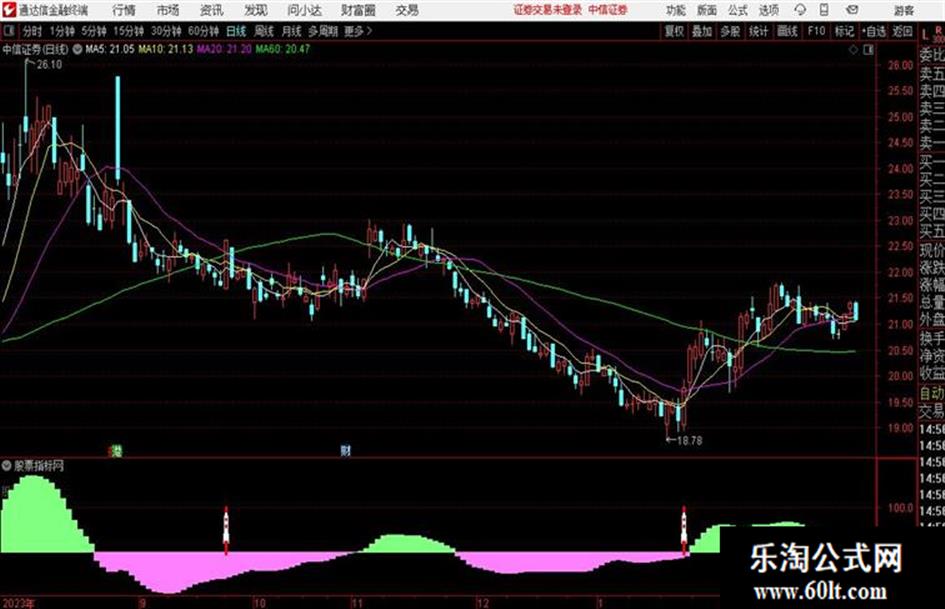Image resolution: width=945 pixels, height=609 pixels.
Task: Click the 股票指标网 indicator name
Action: click(39, 465)
